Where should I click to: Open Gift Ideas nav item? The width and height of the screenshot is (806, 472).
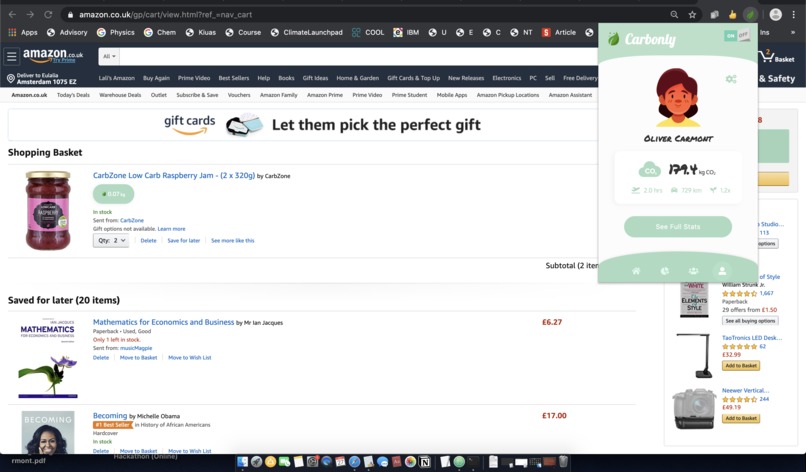315,78
